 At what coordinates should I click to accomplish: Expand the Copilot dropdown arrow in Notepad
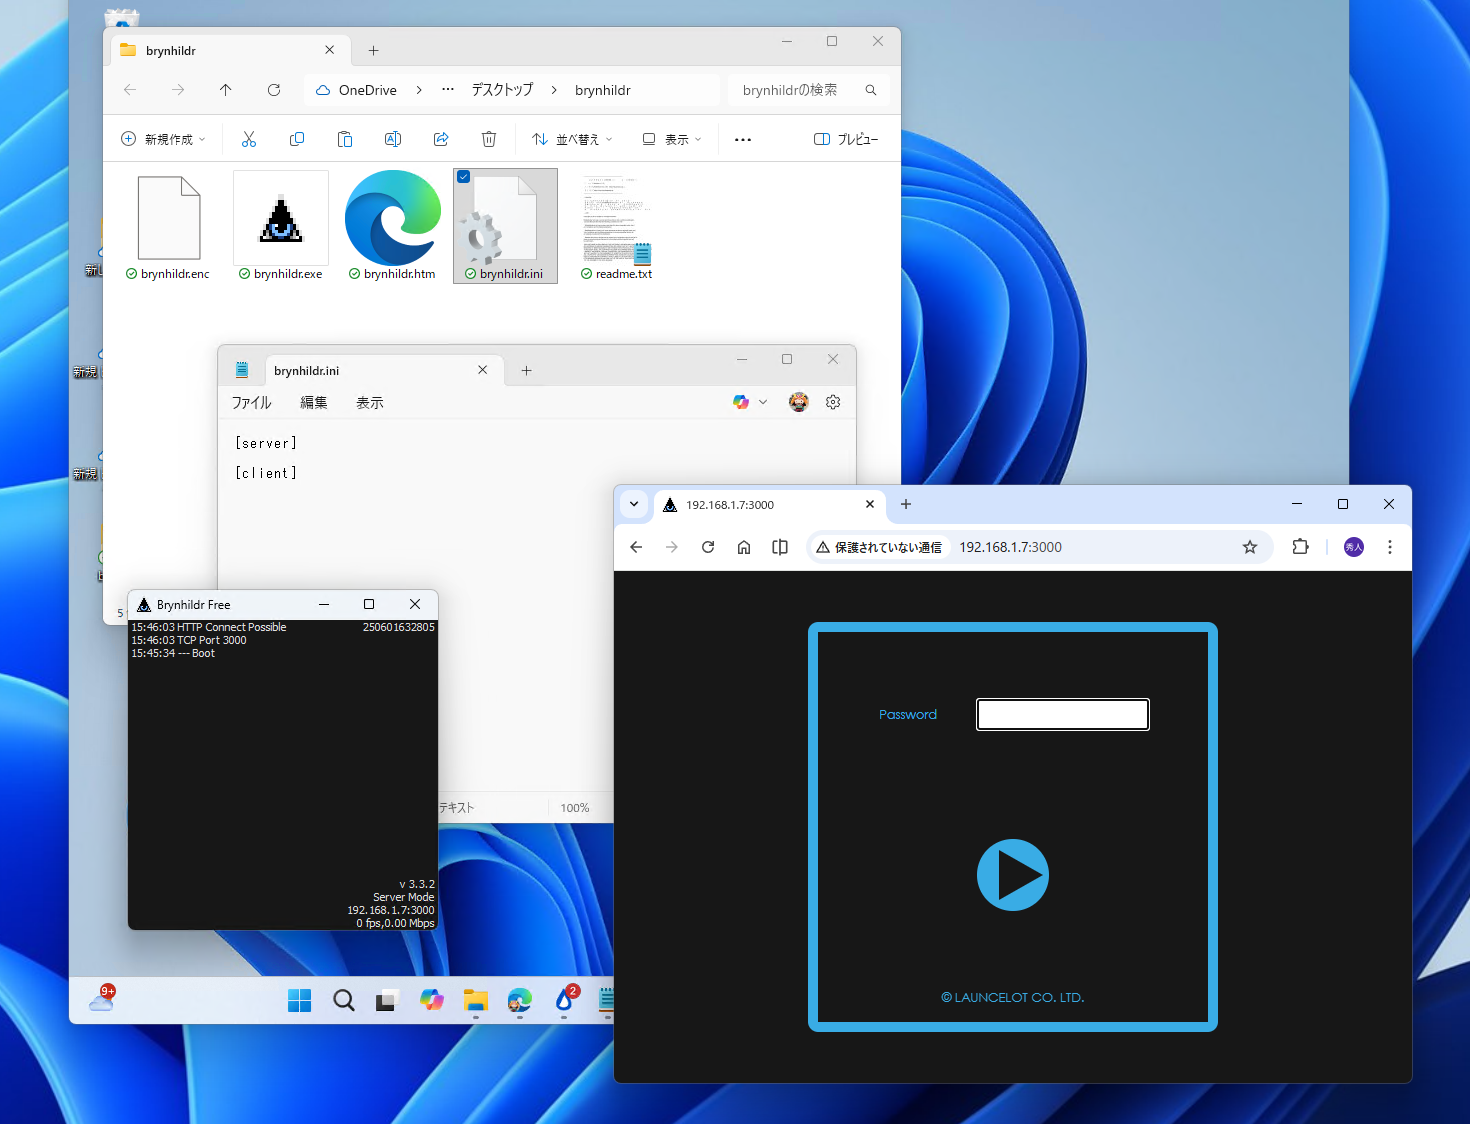763,402
